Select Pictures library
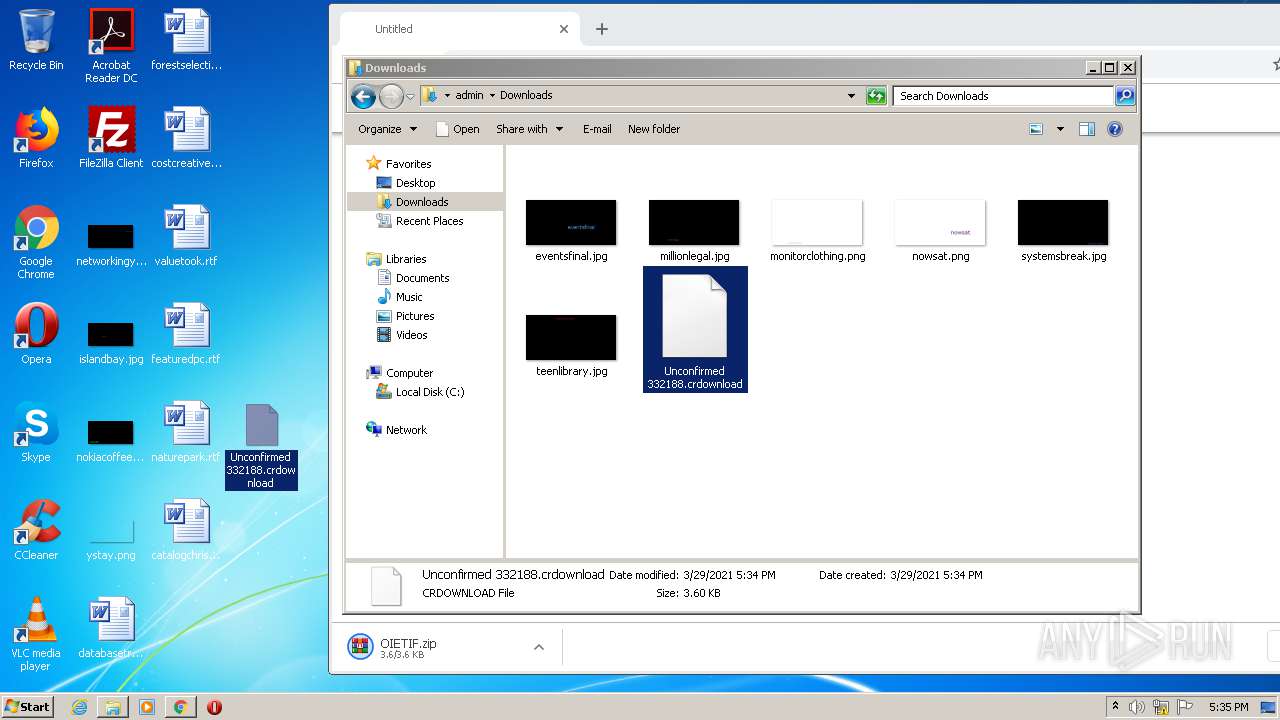 pyautogui.click(x=414, y=316)
